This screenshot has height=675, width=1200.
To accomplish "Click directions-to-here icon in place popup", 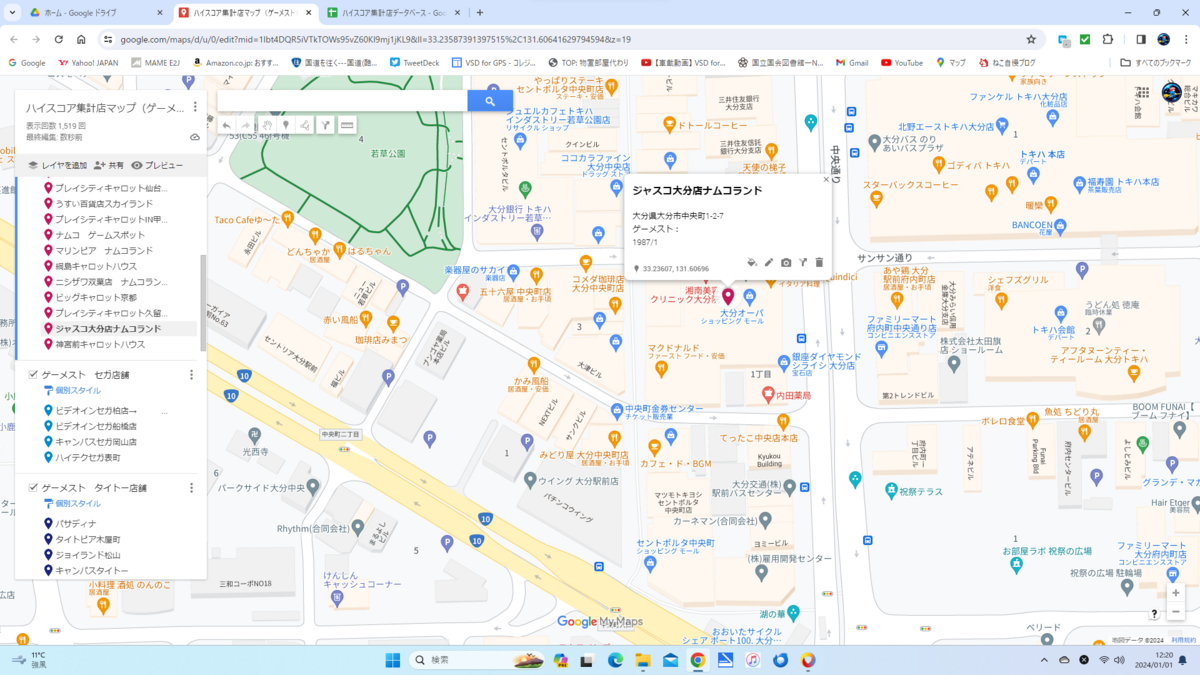I will coord(802,262).
